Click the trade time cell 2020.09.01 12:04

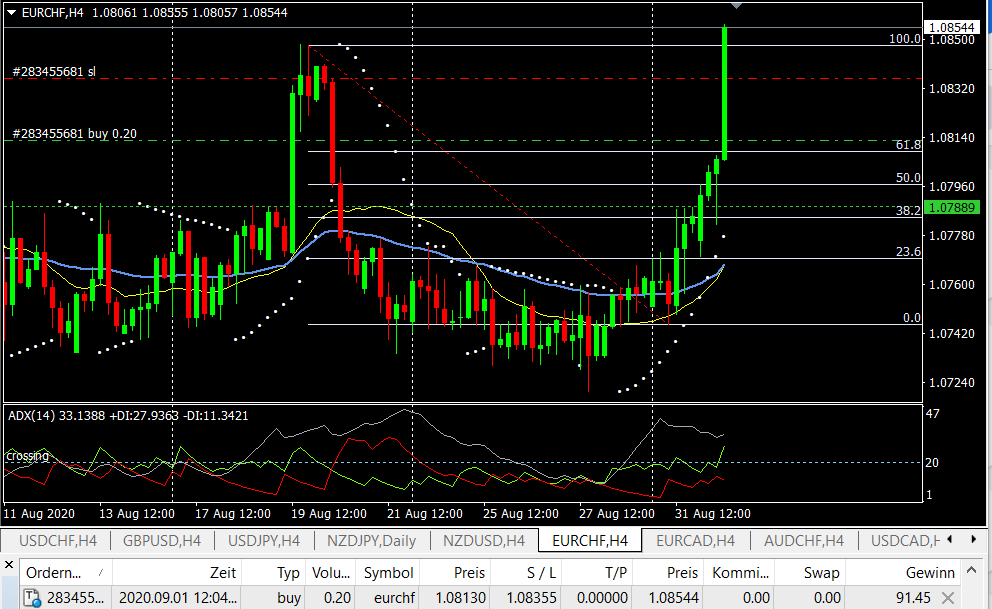click(177, 598)
